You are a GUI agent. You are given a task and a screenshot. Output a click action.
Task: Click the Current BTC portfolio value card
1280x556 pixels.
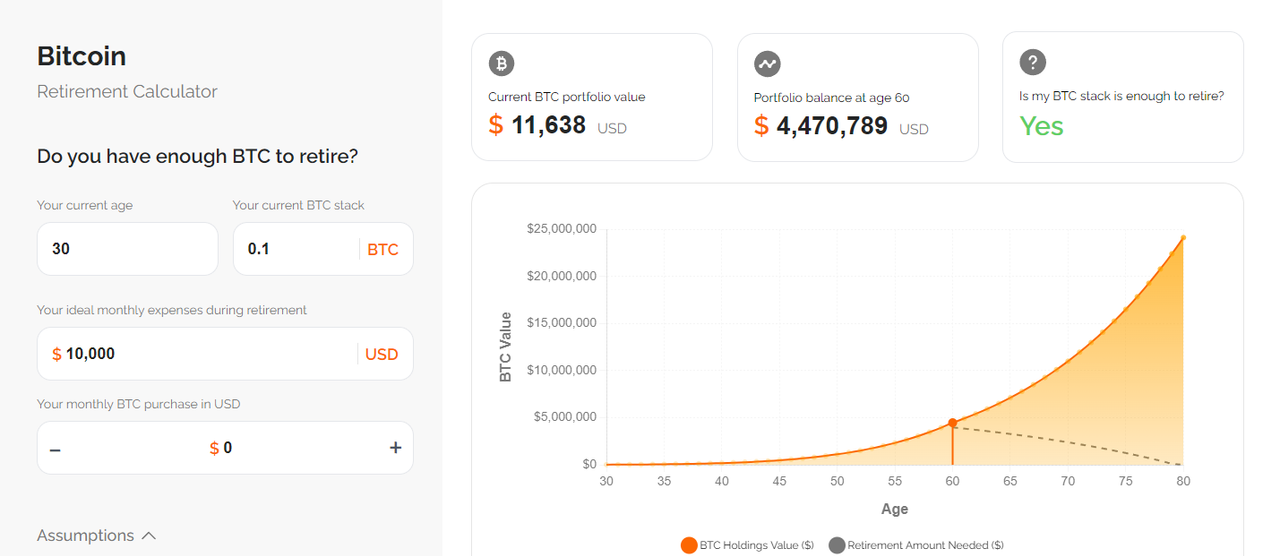click(x=592, y=97)
